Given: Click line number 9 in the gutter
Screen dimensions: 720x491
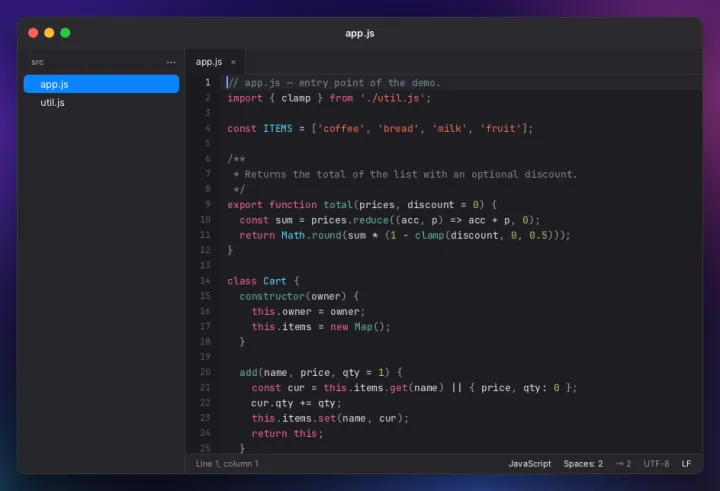Looking at the screenshot, I should 208,204.
